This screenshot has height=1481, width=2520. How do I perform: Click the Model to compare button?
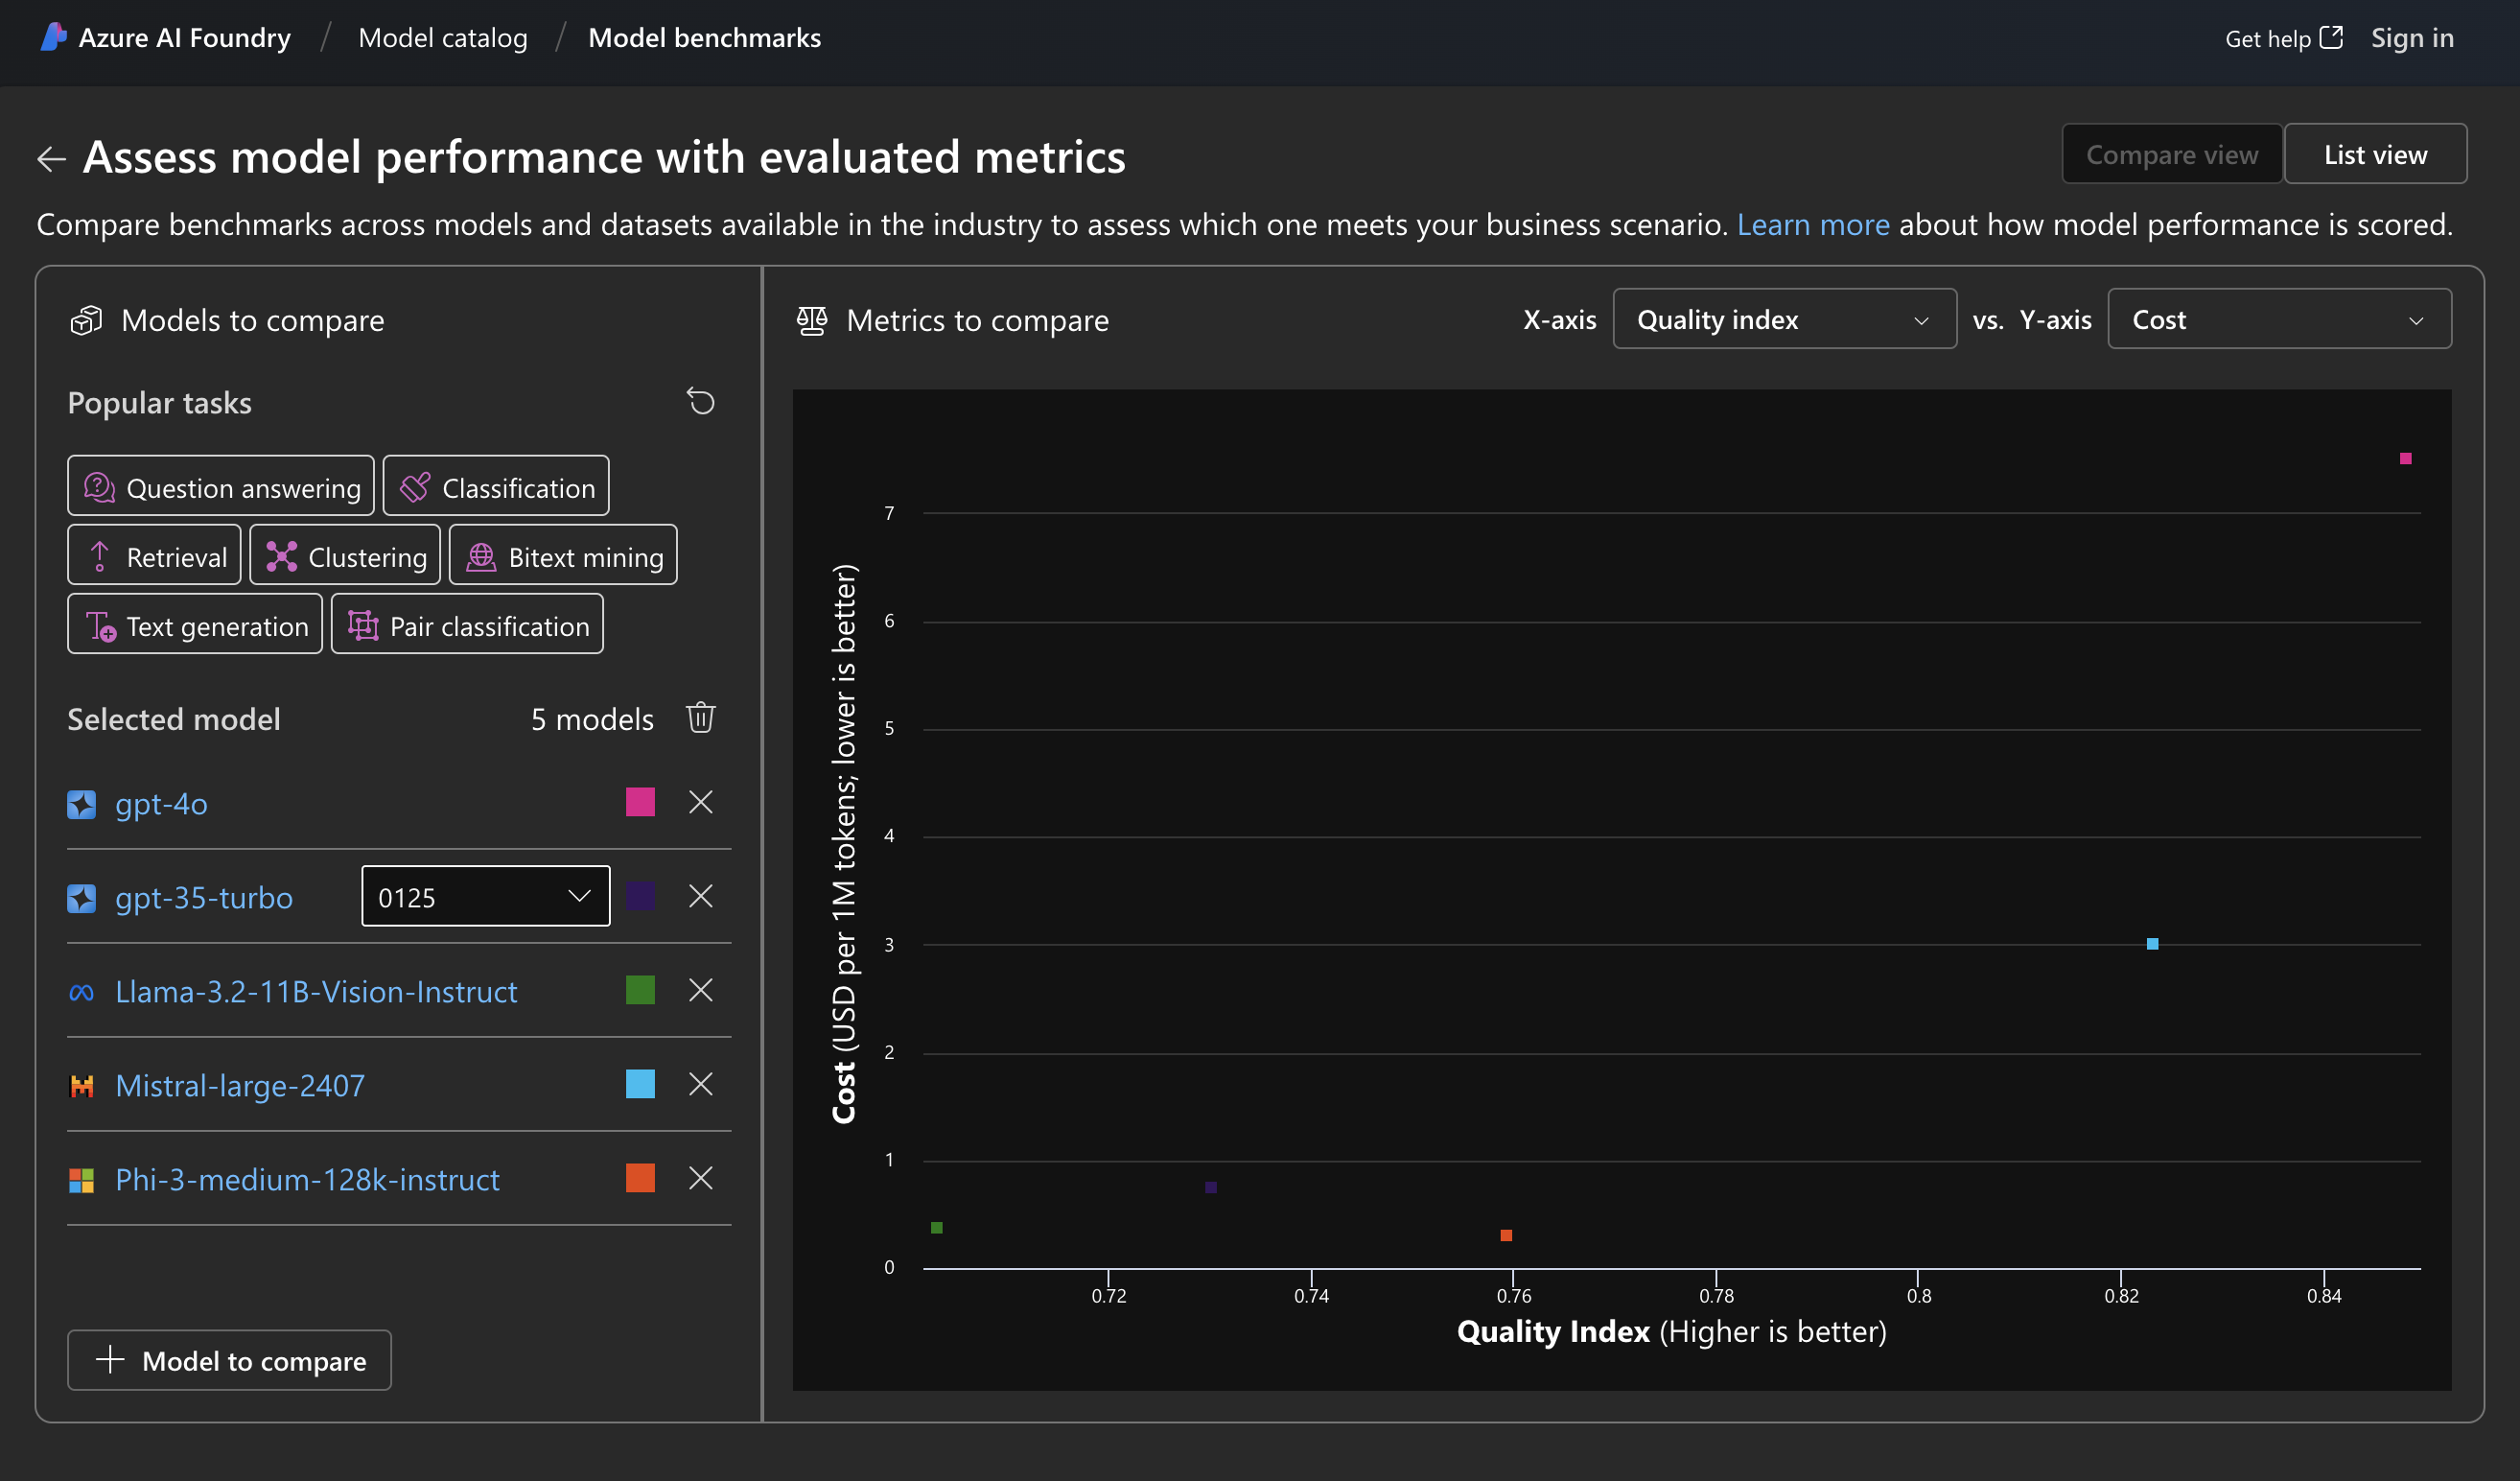point(229,1360)
